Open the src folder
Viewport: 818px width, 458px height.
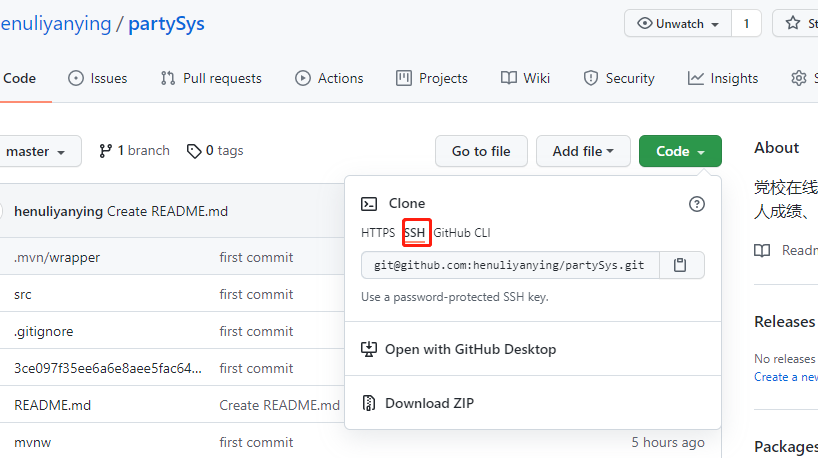tap(23, 295)
